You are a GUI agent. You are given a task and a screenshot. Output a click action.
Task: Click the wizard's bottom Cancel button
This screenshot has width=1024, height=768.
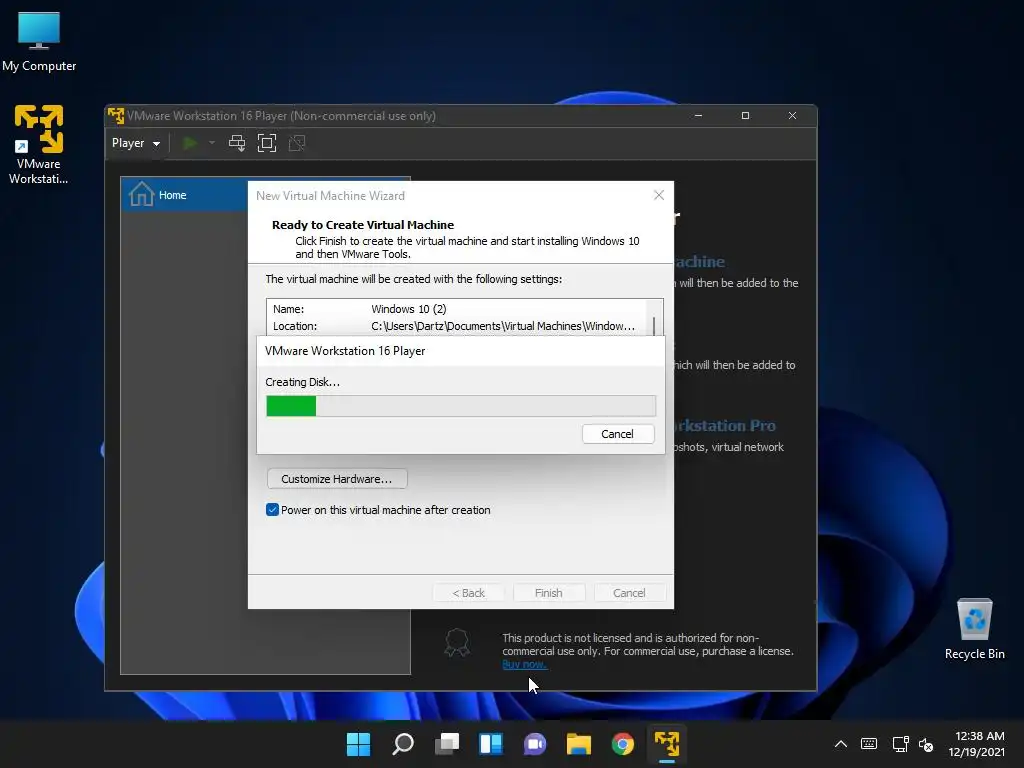point(629,593)
